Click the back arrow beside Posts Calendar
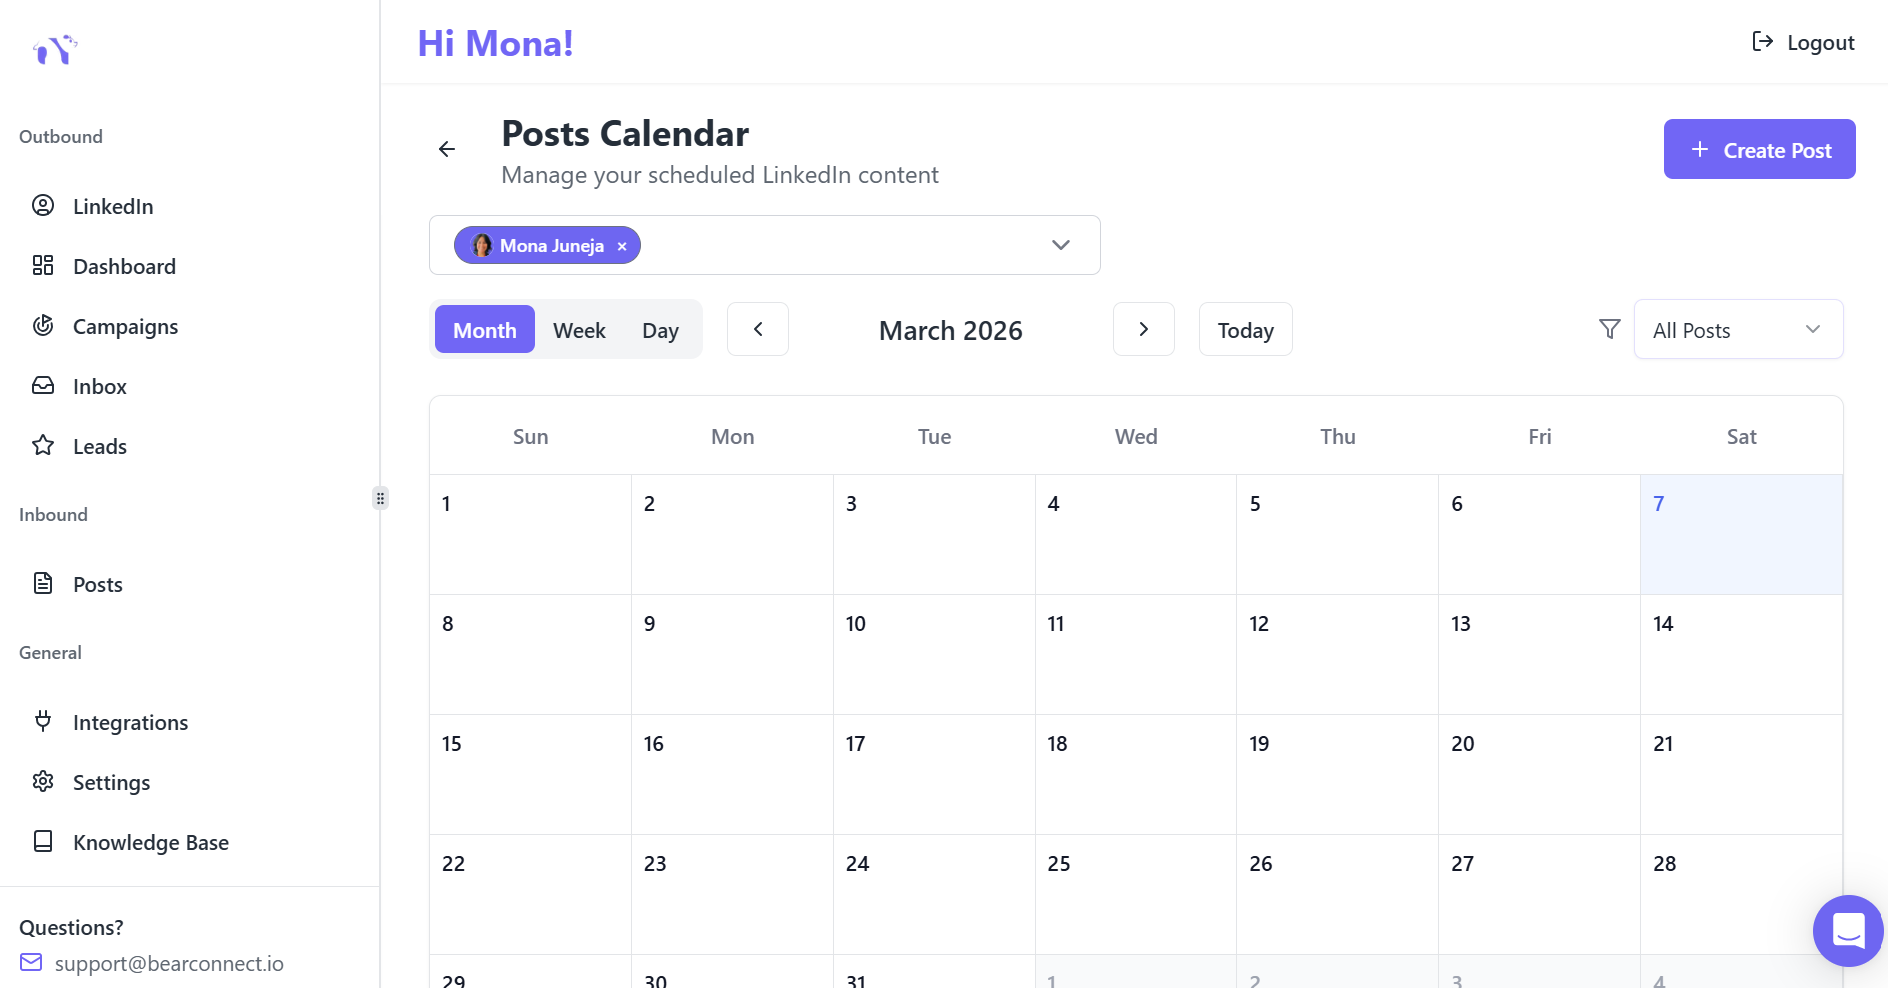 [447, 149]
